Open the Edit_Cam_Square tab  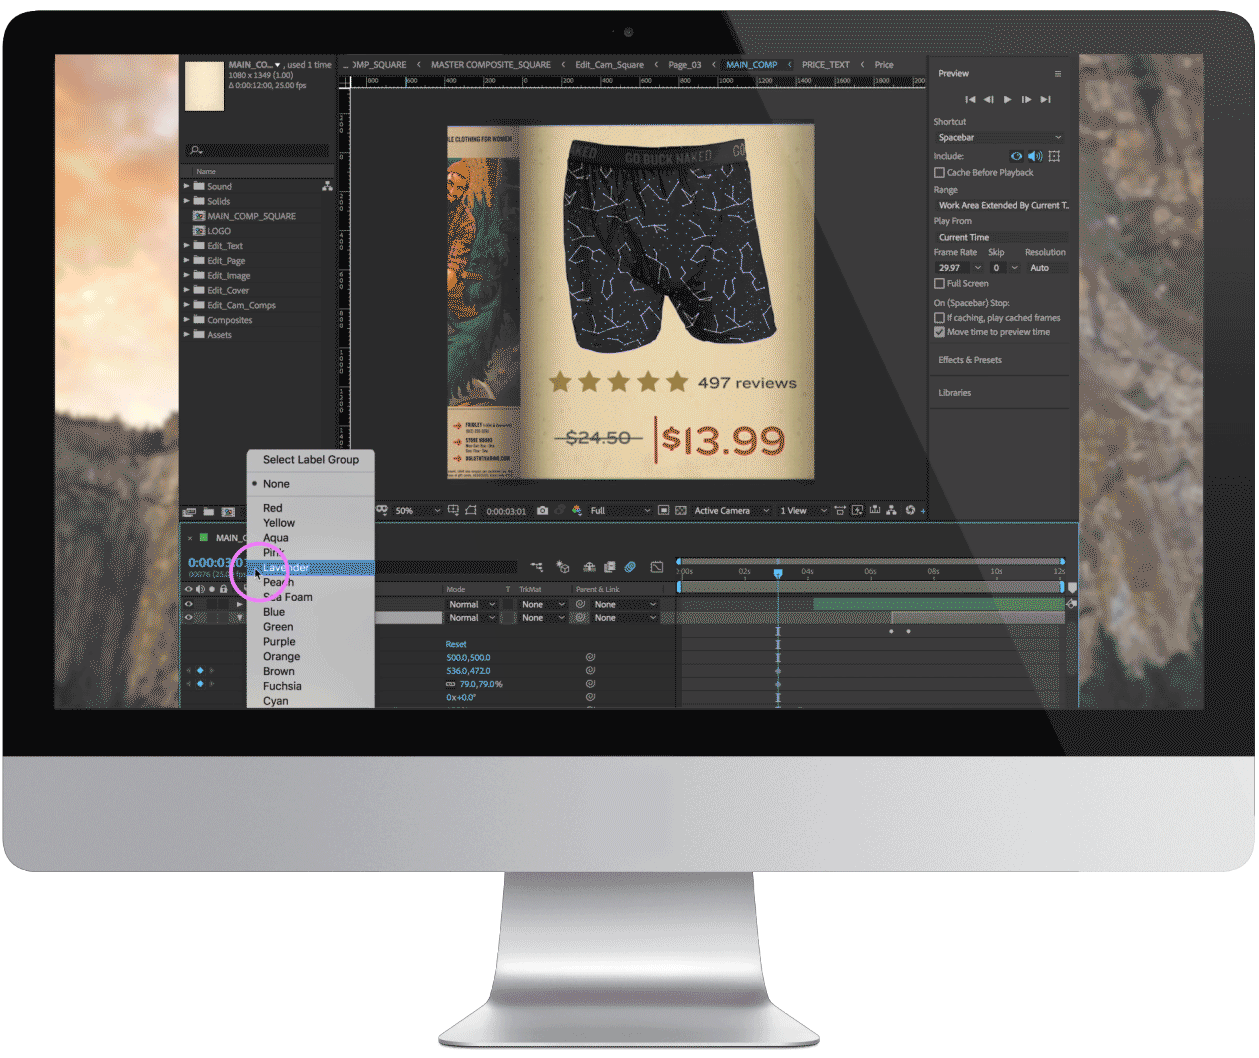coord(610,65)
